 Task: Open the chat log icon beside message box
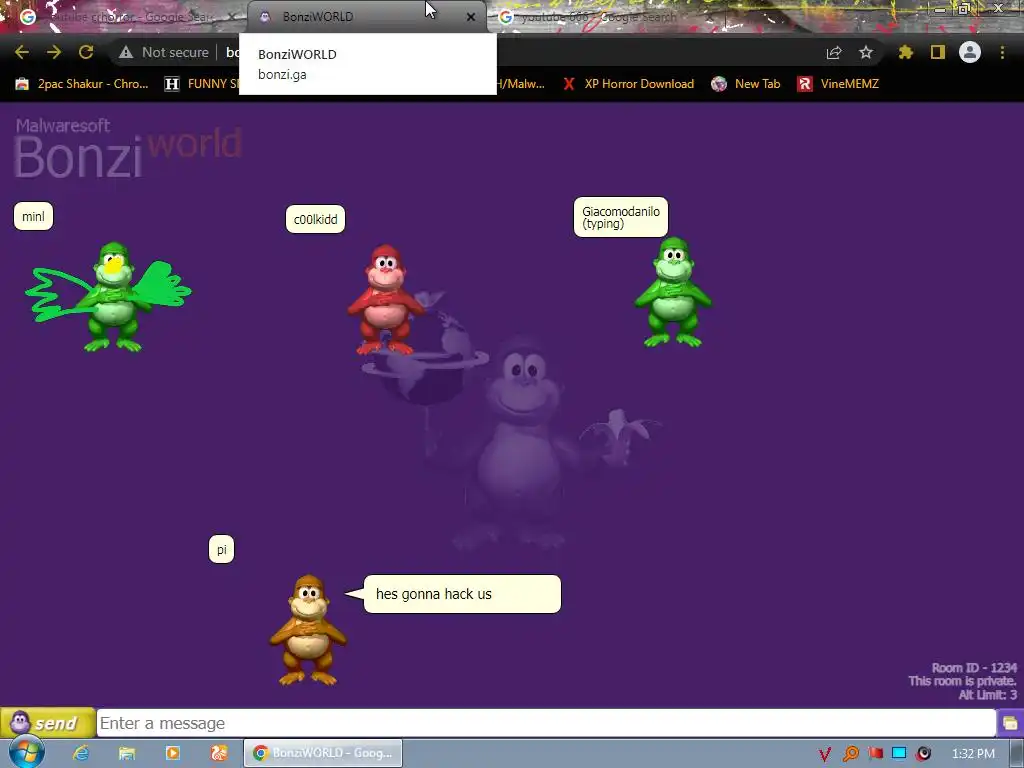pyautogui.click(x=1010, y=723)
